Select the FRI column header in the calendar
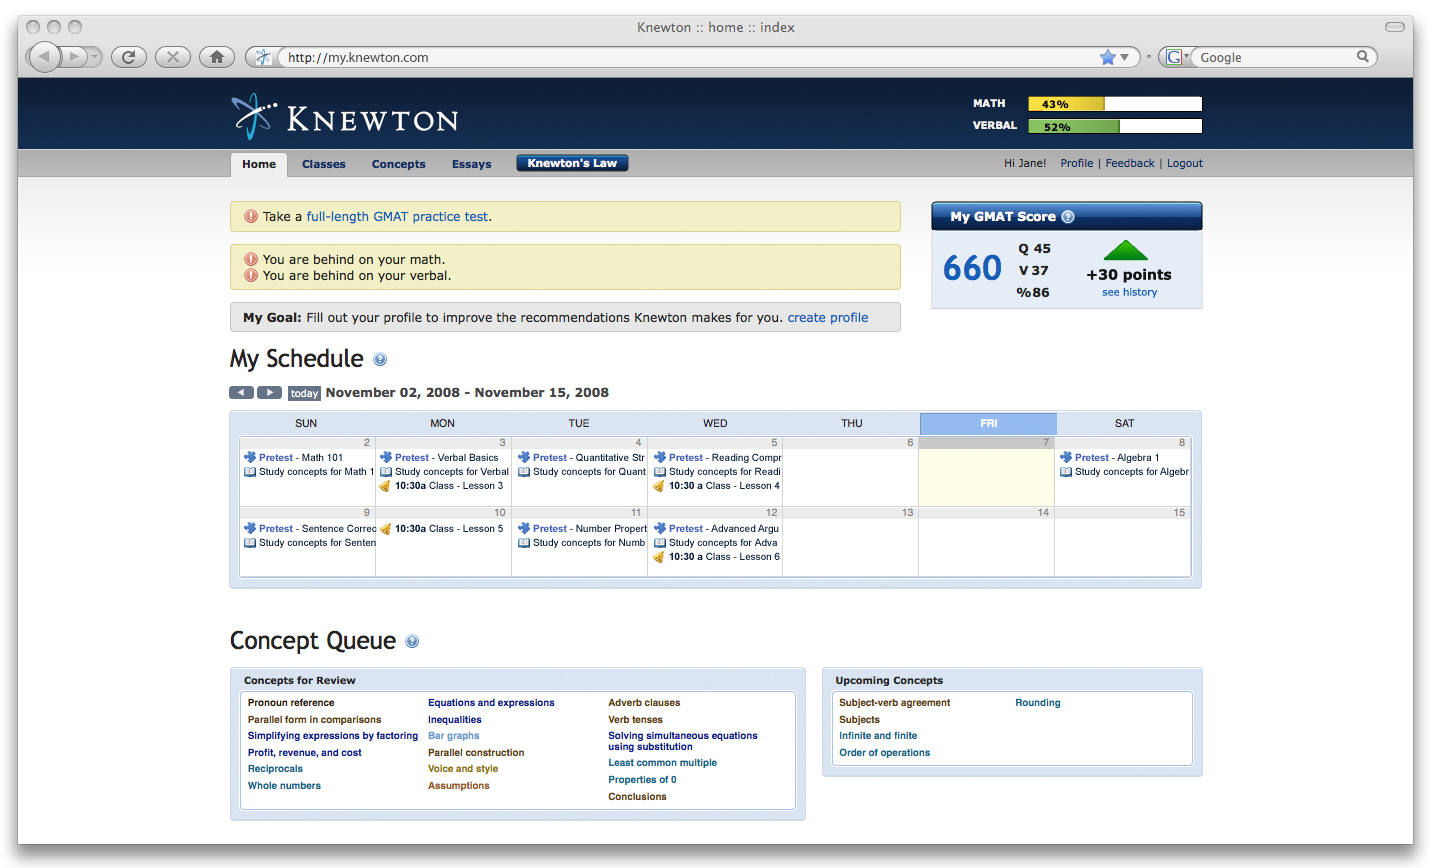Viewport: 1435px width, 868px height. click(x=988, y=423)
